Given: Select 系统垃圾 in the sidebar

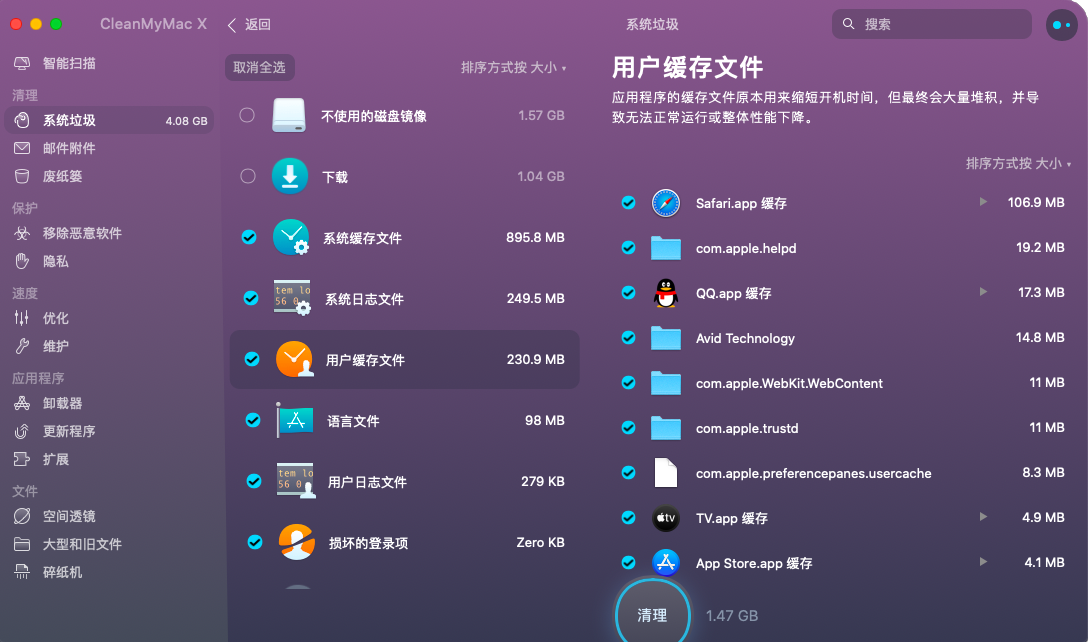Looking at the screenshot, I should click(x=109, y=120).
